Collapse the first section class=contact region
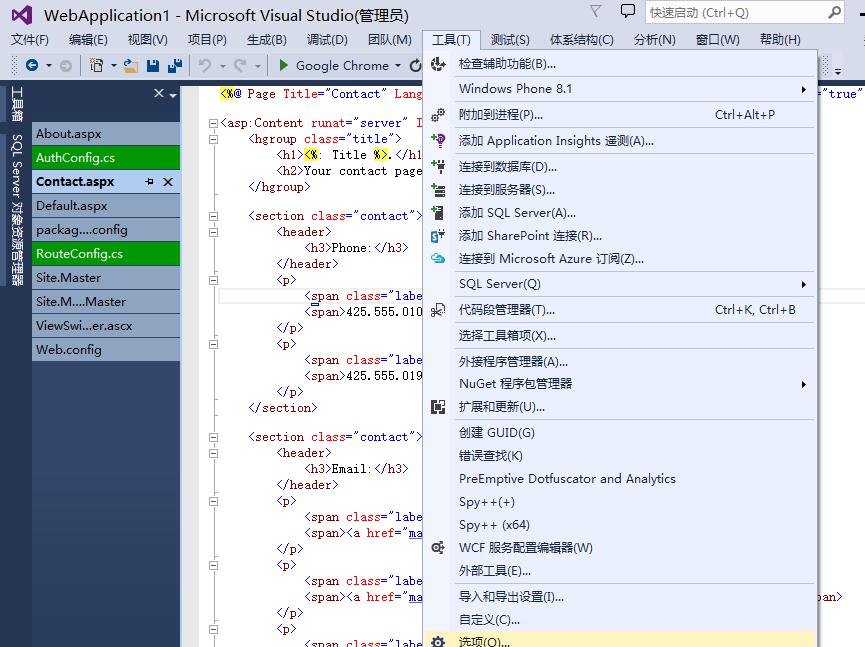The width and height of the screenshot is (865, 647). pos(213,216)
